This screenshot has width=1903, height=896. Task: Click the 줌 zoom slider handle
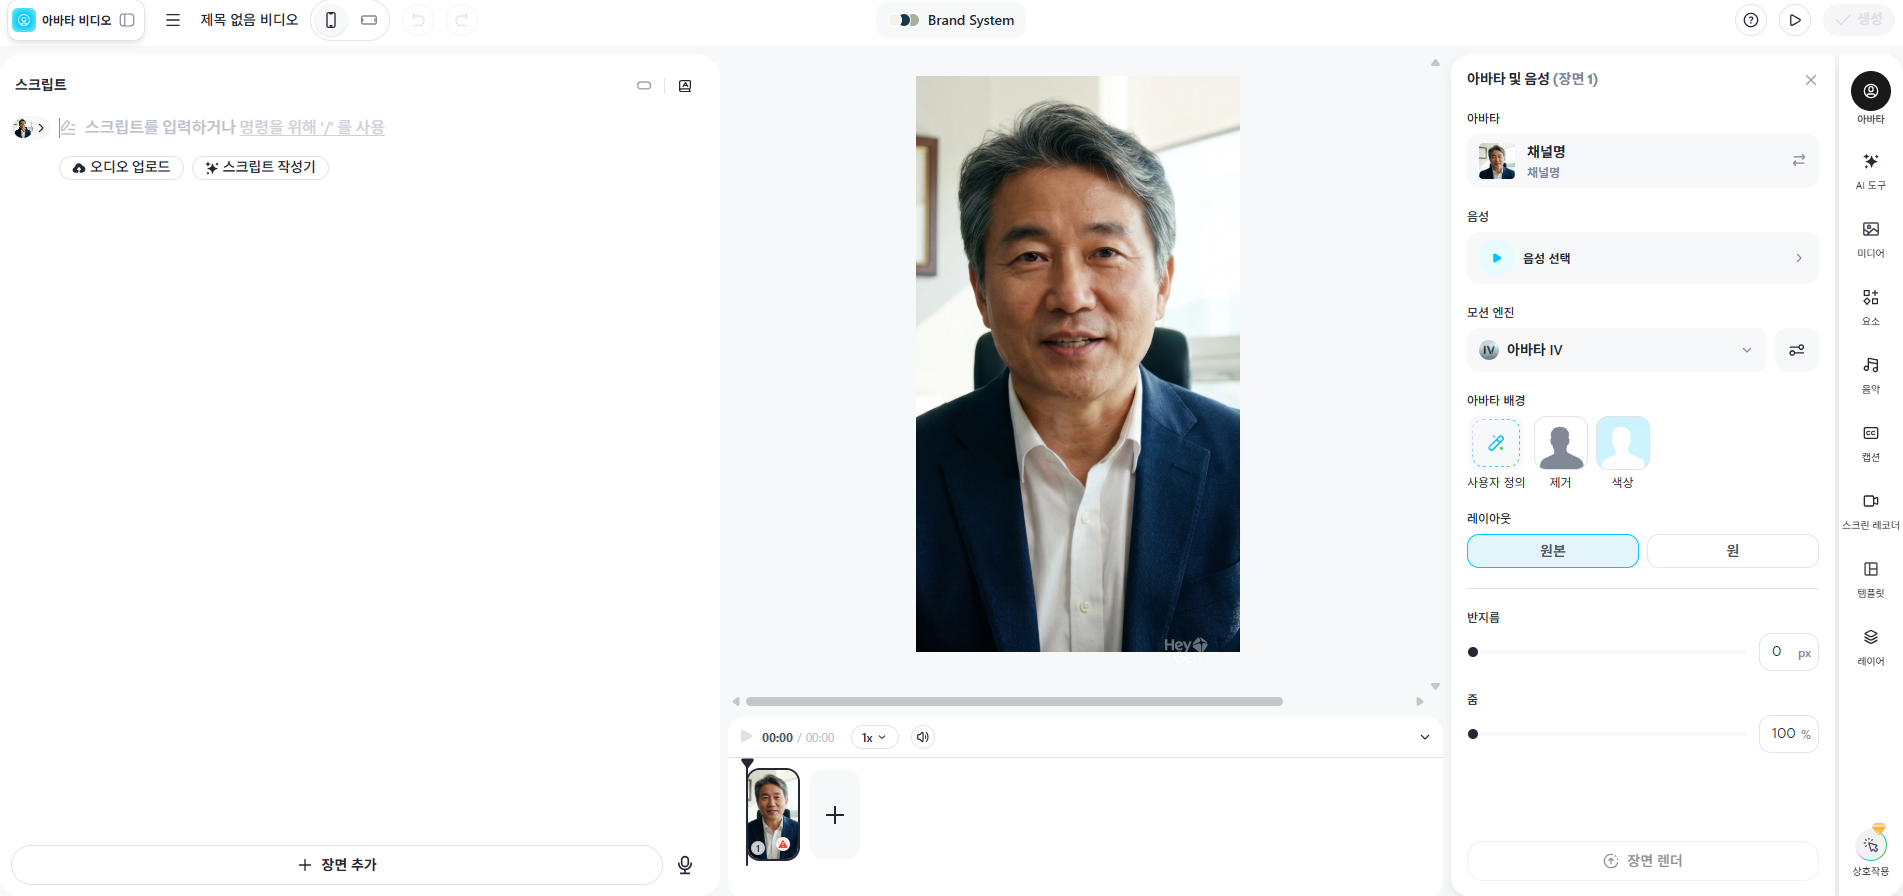pyautogui.click(x=1473, y=734)
